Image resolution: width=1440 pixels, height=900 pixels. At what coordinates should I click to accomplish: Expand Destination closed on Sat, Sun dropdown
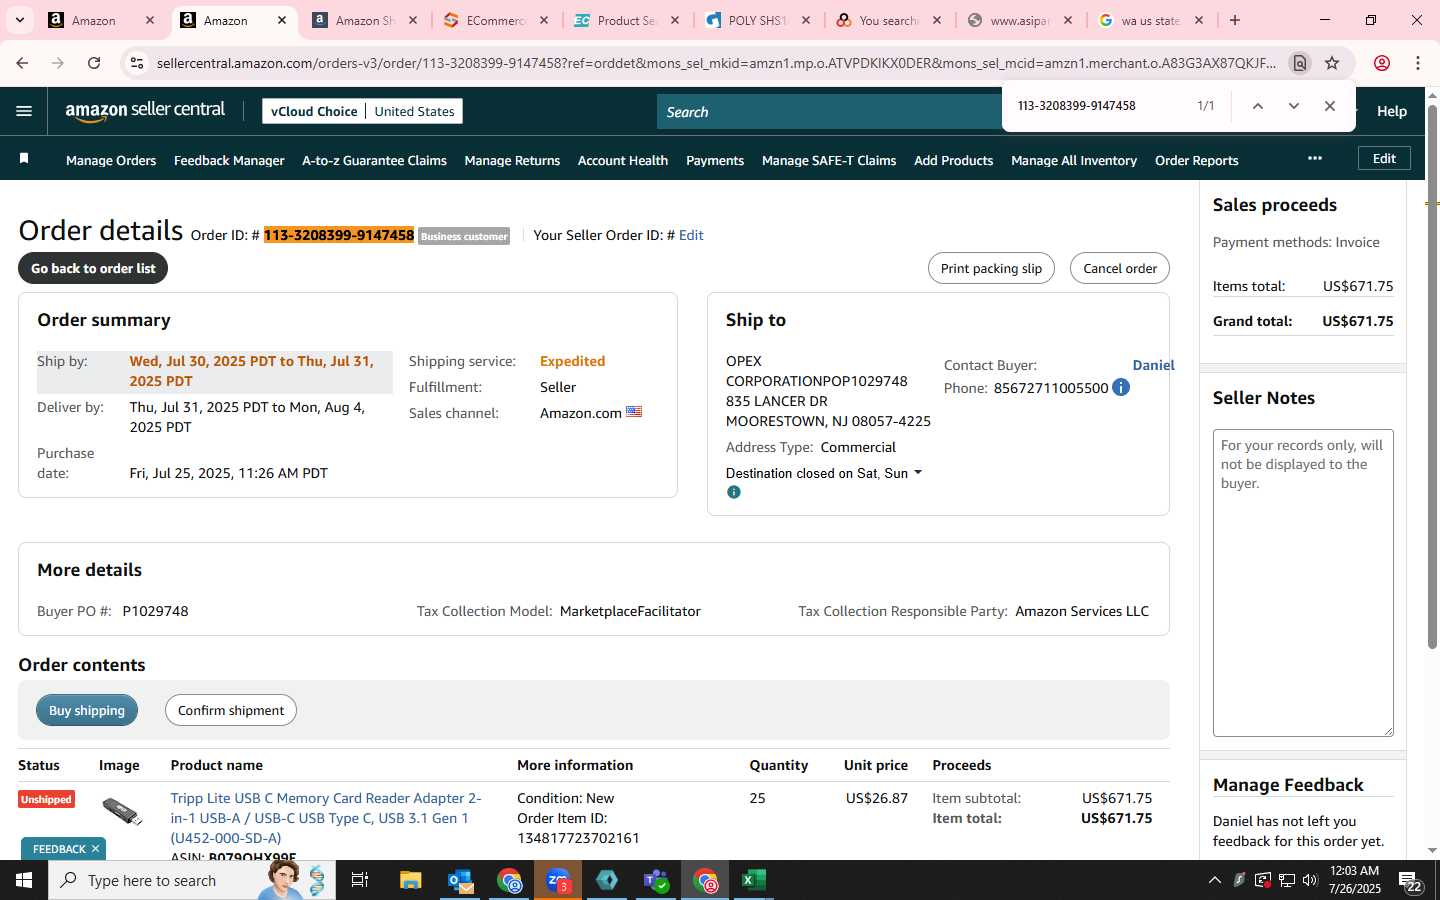(x=823, y=473)
